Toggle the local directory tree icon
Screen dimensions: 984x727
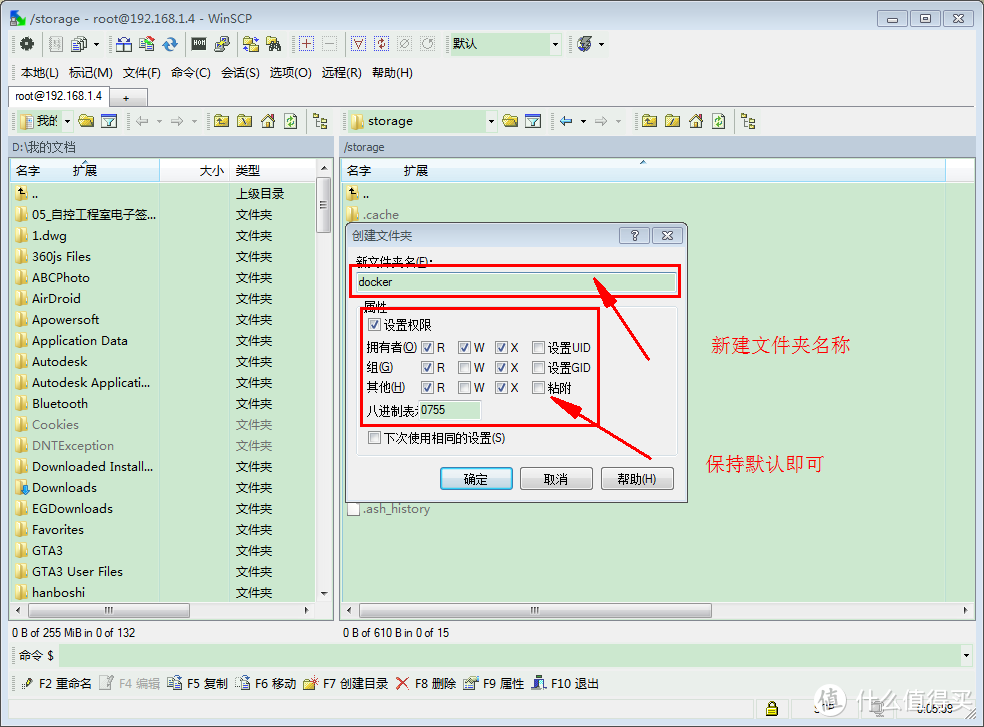coord(320,121)
